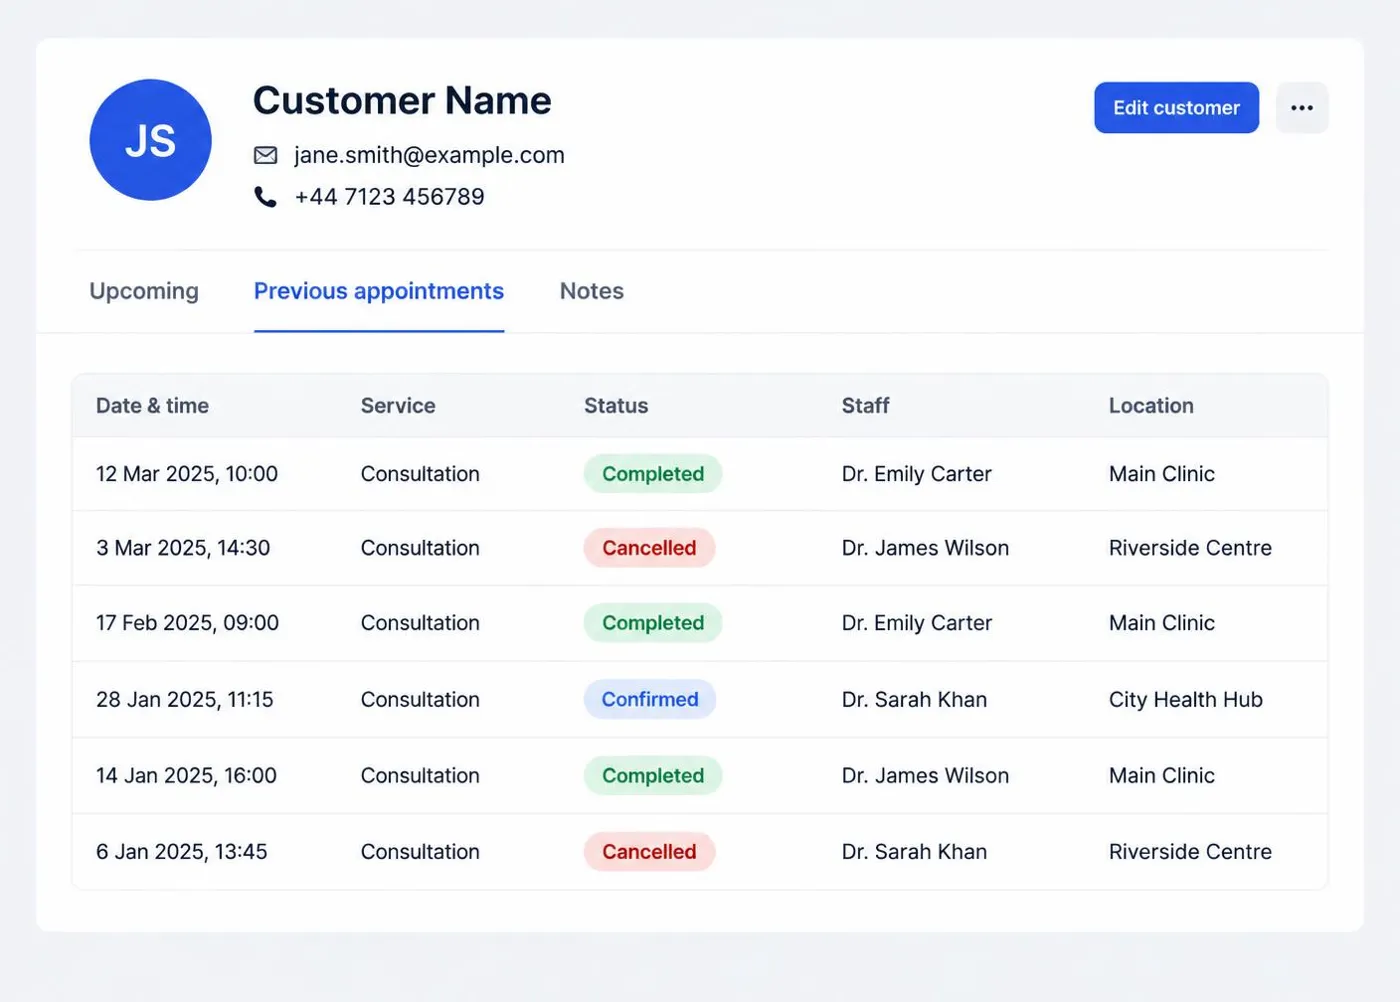Click the Service column header
1400x1002 pixels.
tap(398, 406)
